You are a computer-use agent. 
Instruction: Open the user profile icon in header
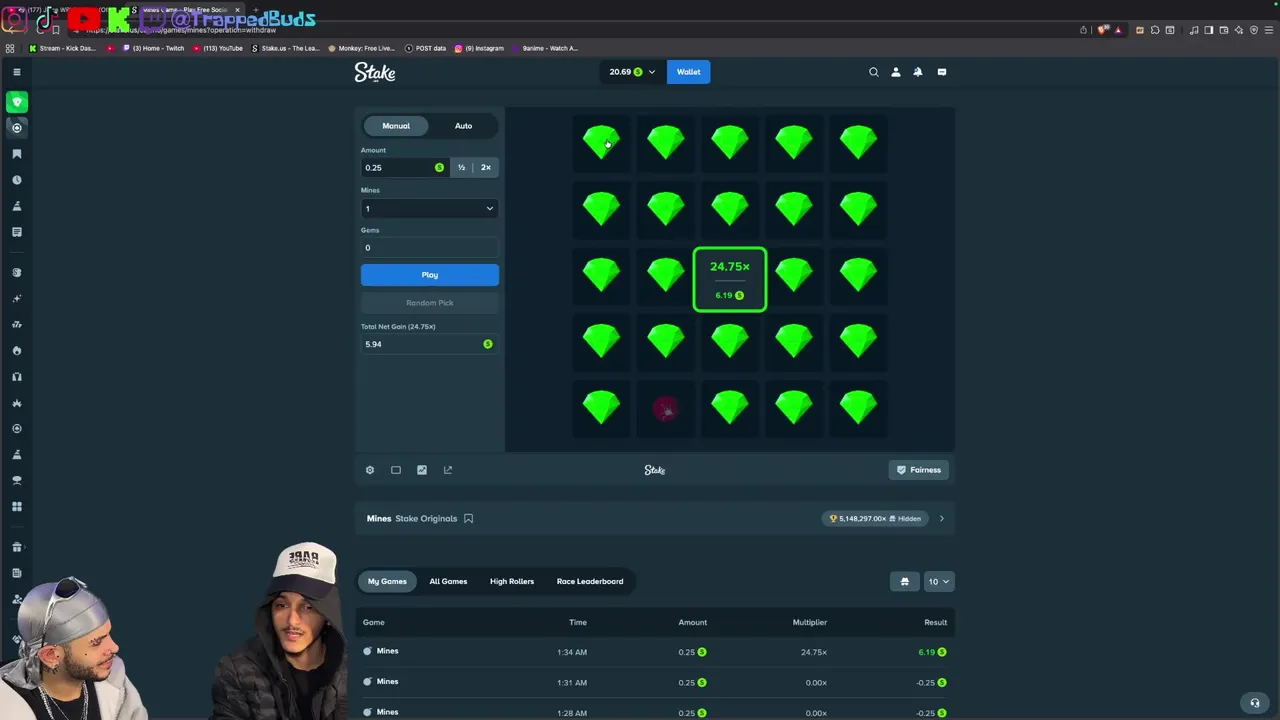(x=896, y=72)
